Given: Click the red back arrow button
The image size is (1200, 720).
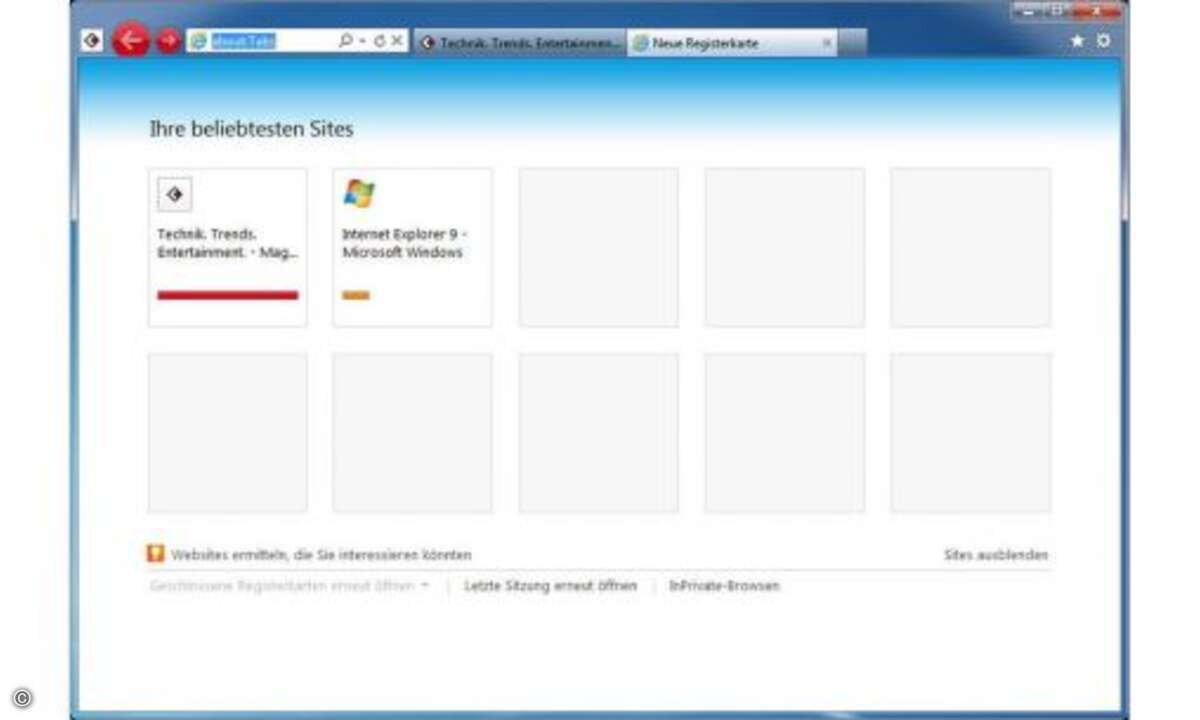Looking at the screenshot, I should [131, 41].
